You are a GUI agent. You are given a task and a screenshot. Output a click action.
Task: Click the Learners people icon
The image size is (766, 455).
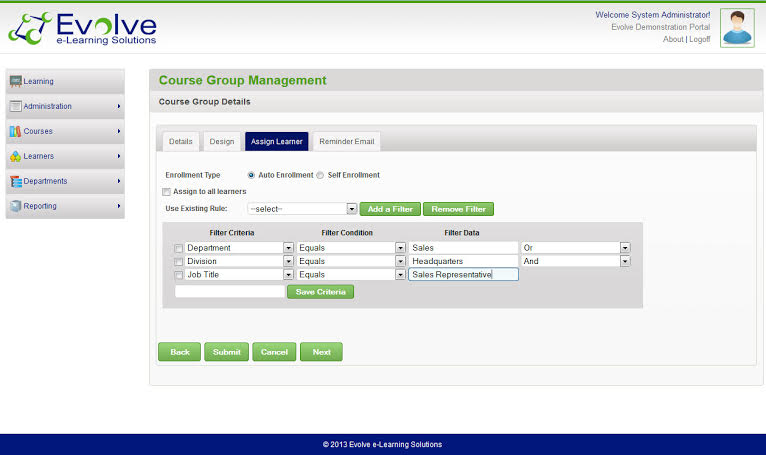click(16, 156)
